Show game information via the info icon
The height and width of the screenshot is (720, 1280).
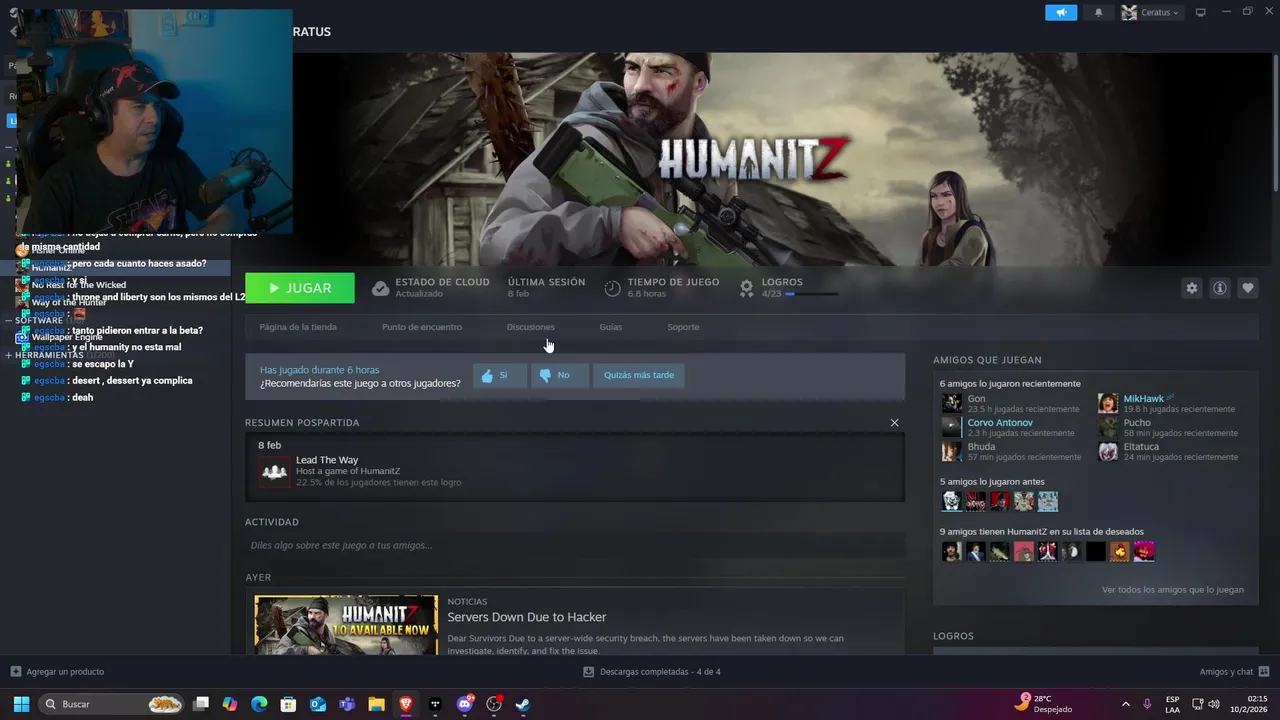1219,288
